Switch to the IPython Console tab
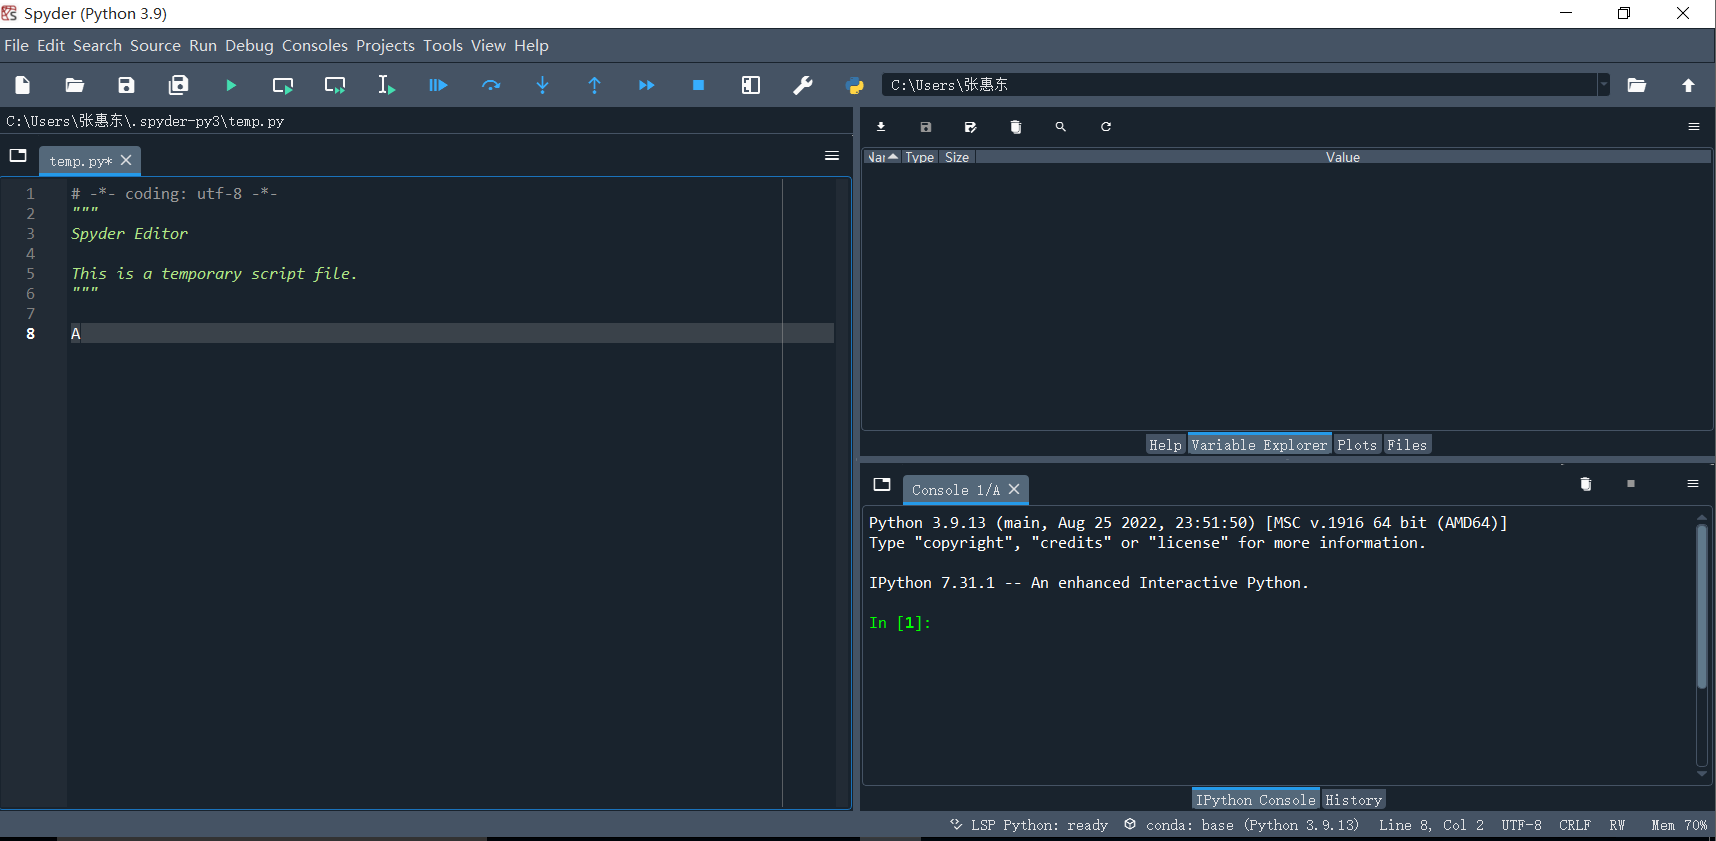Viewport: 1716px width, 841px height. (1256, 799)
